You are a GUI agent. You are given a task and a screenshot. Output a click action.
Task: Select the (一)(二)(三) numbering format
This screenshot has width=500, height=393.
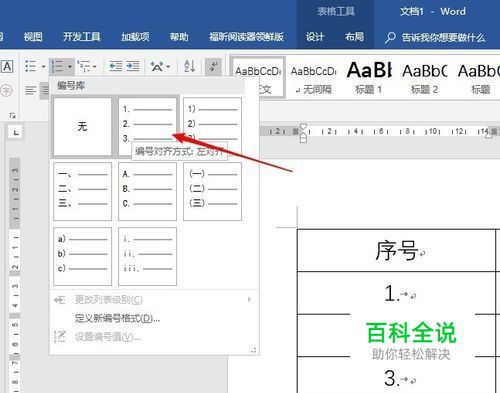tap(212, 191)
